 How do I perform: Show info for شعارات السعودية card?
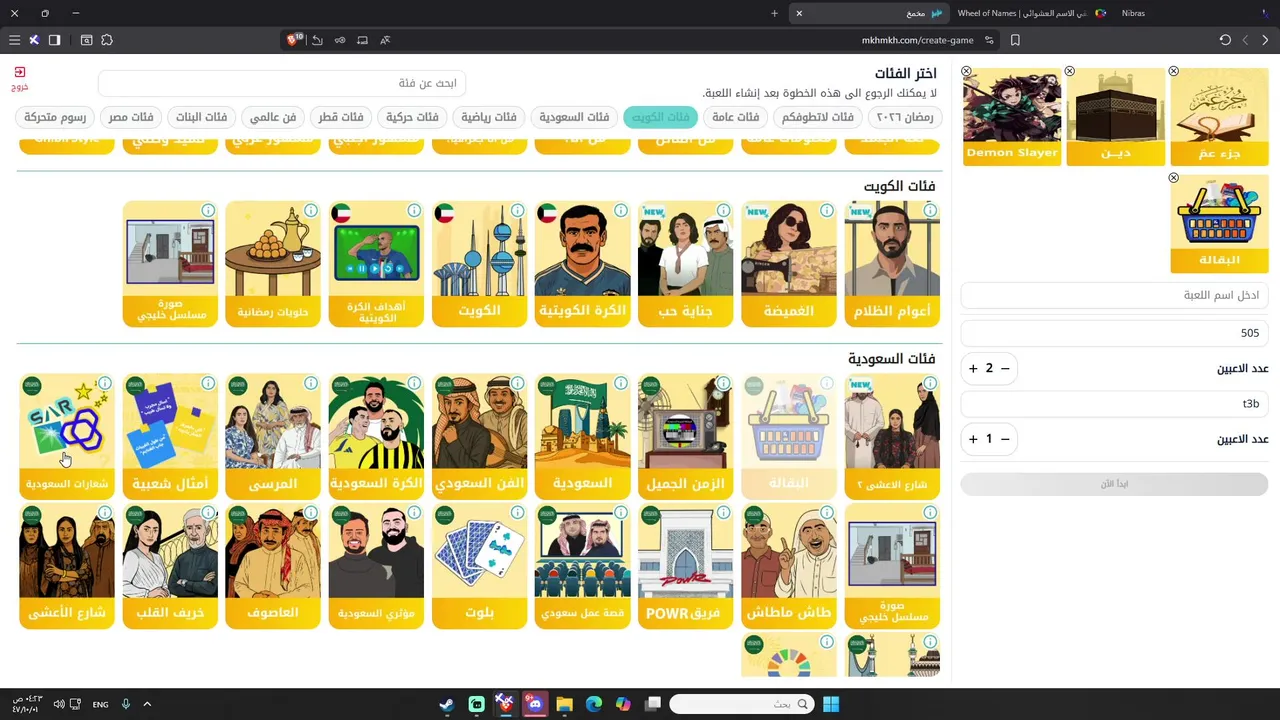[x=105, y=383]
